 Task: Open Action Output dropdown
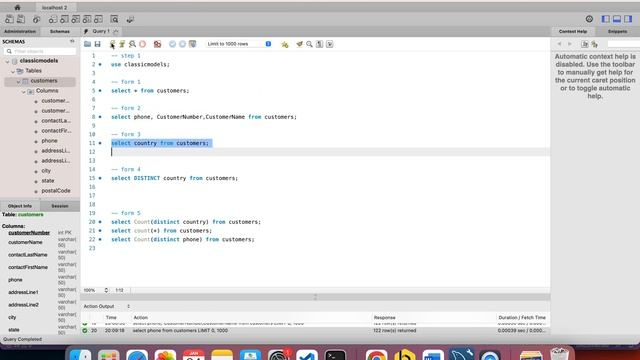point(107,306)
